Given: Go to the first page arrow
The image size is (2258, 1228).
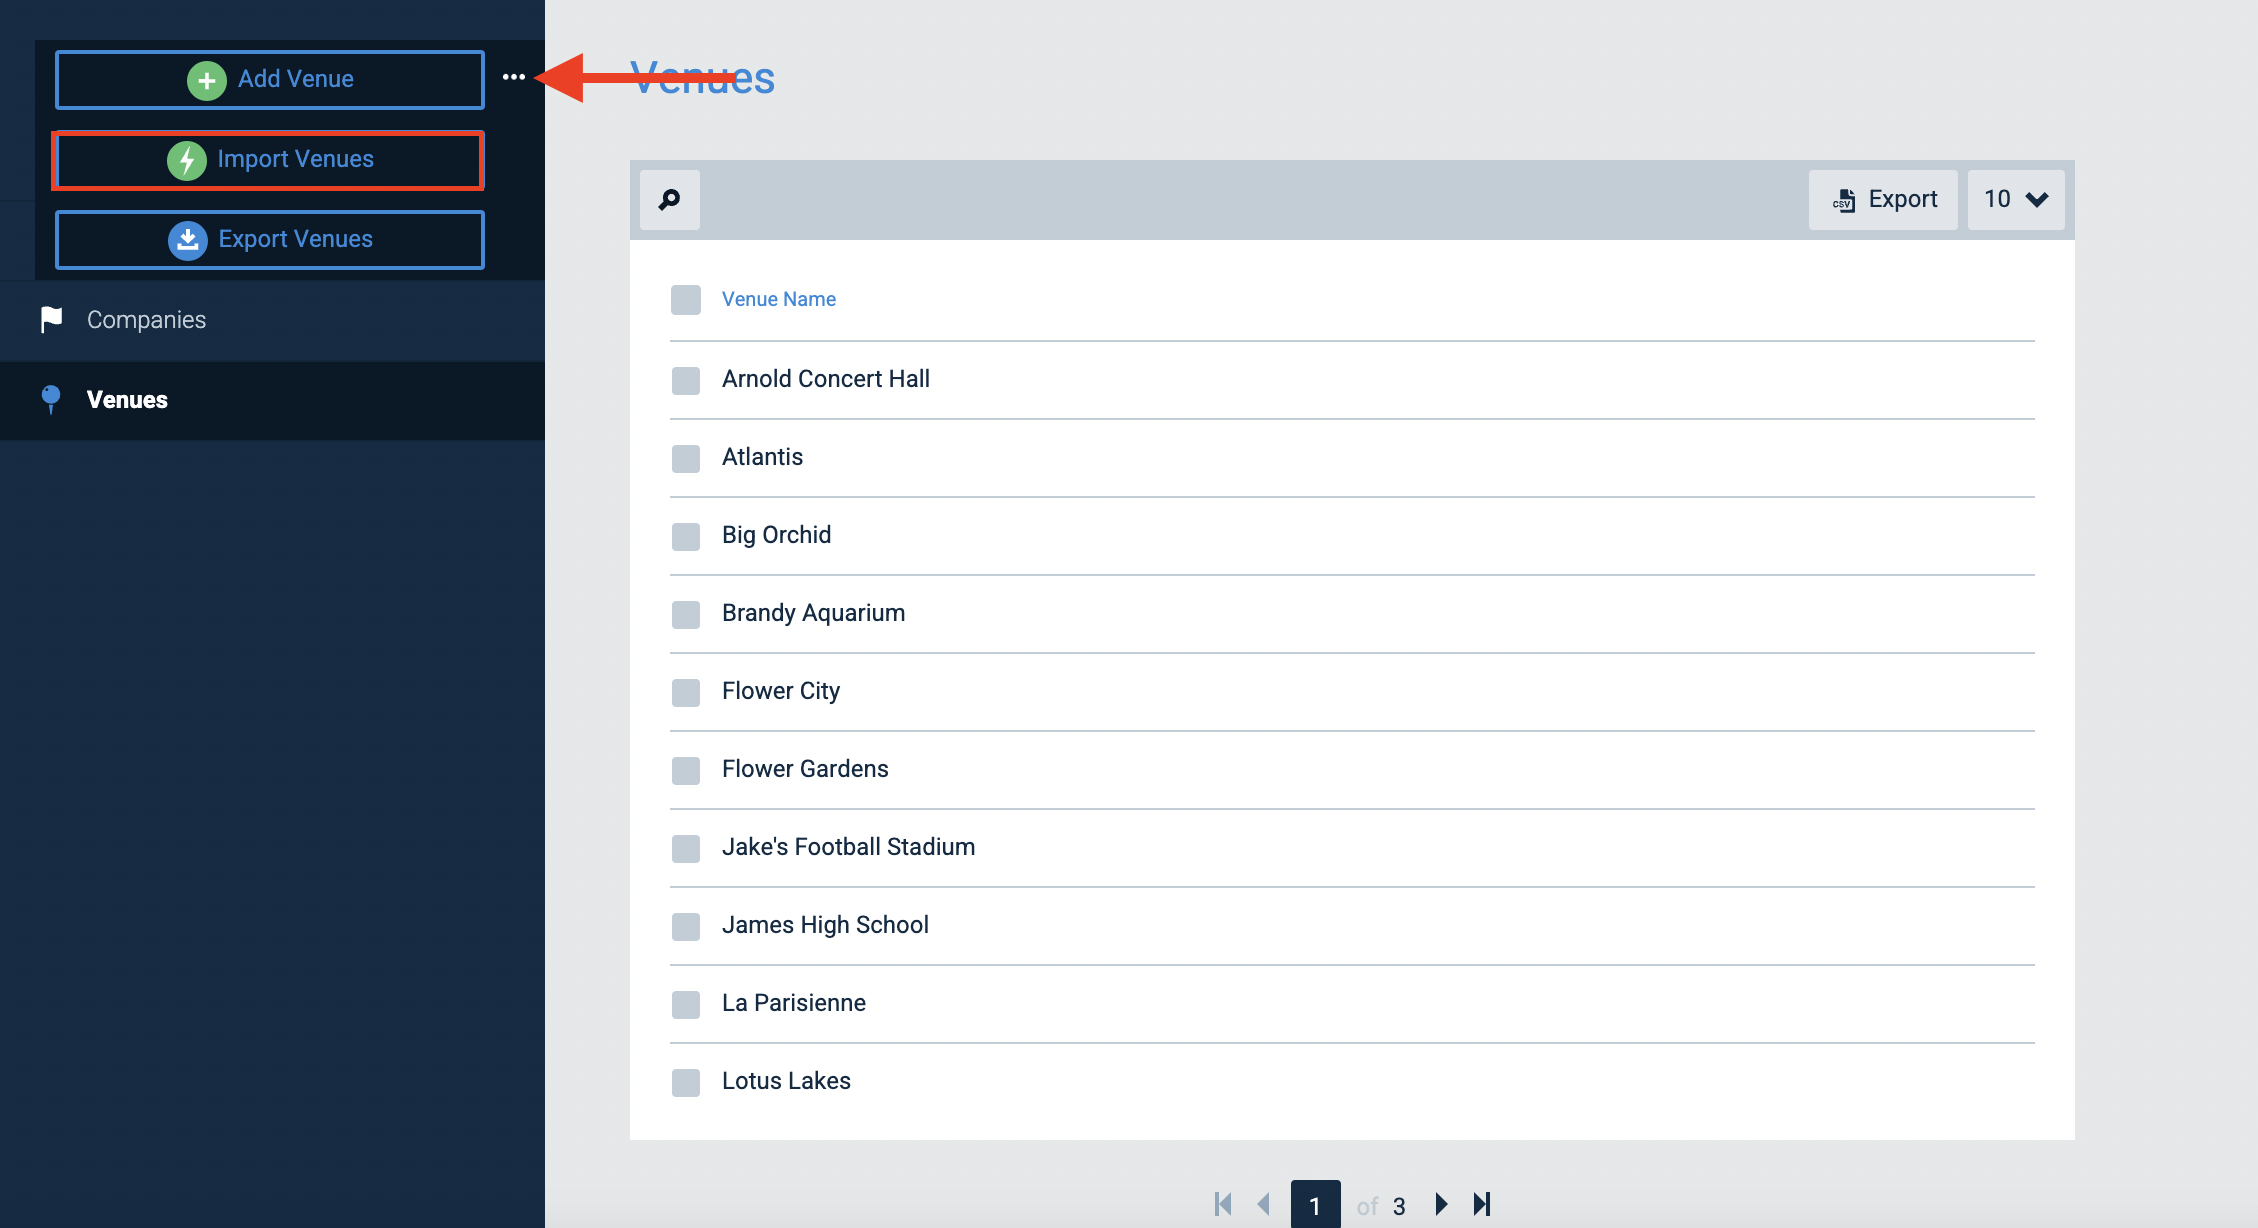Looking at the screenshot, I should tap(1223, 1204).
